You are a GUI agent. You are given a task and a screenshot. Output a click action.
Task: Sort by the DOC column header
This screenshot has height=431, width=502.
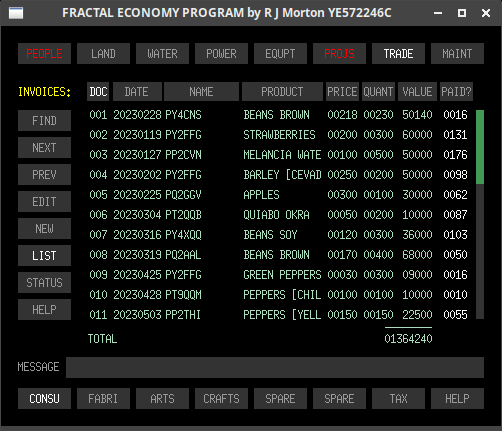point(98,91)
